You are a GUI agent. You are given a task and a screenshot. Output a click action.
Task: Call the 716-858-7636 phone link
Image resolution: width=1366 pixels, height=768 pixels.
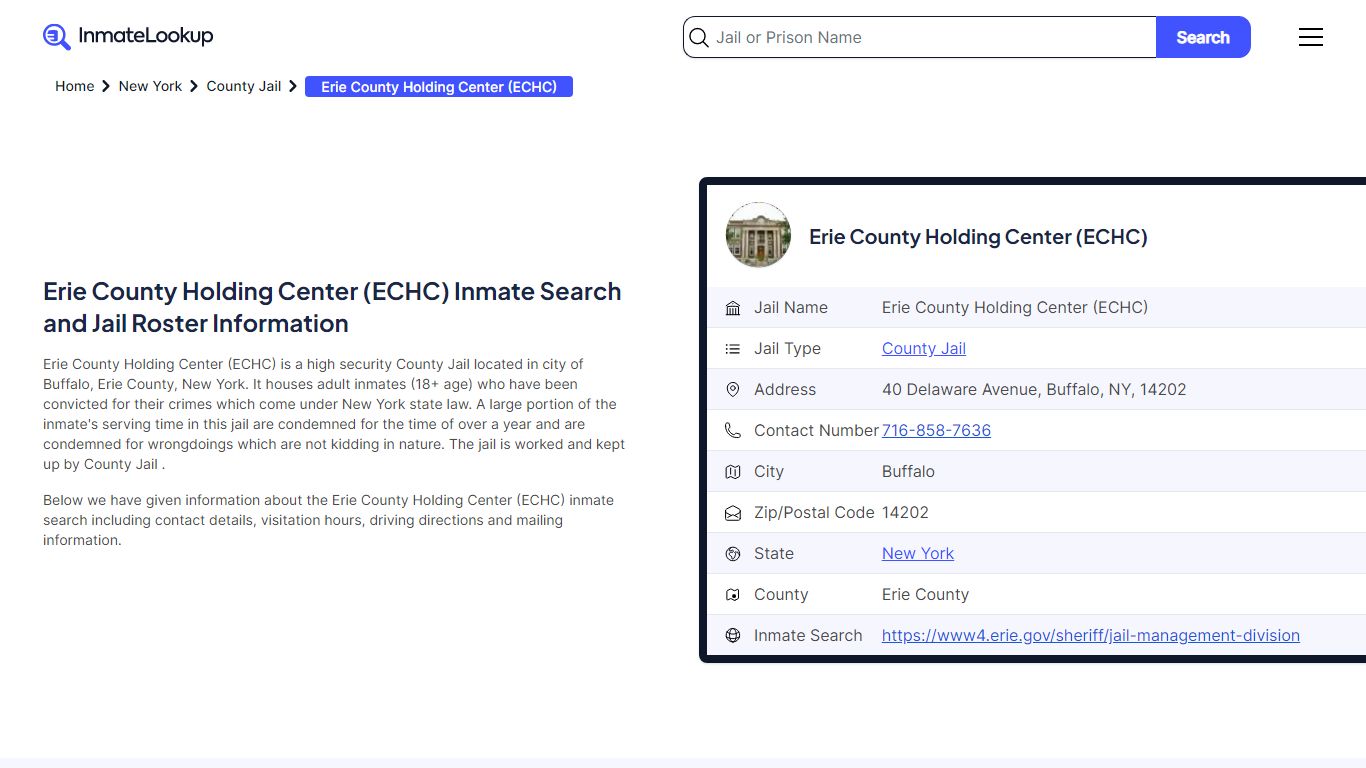[936, 431]
